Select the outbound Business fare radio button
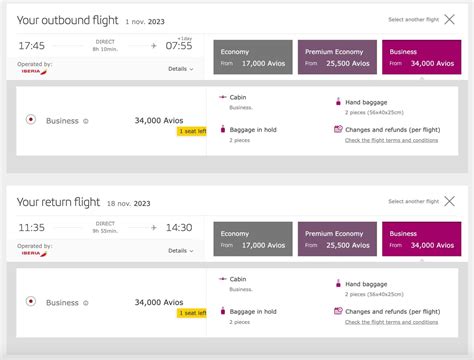Image resolution: width=474 pixels, height=360 pixels. click(31, 119)
